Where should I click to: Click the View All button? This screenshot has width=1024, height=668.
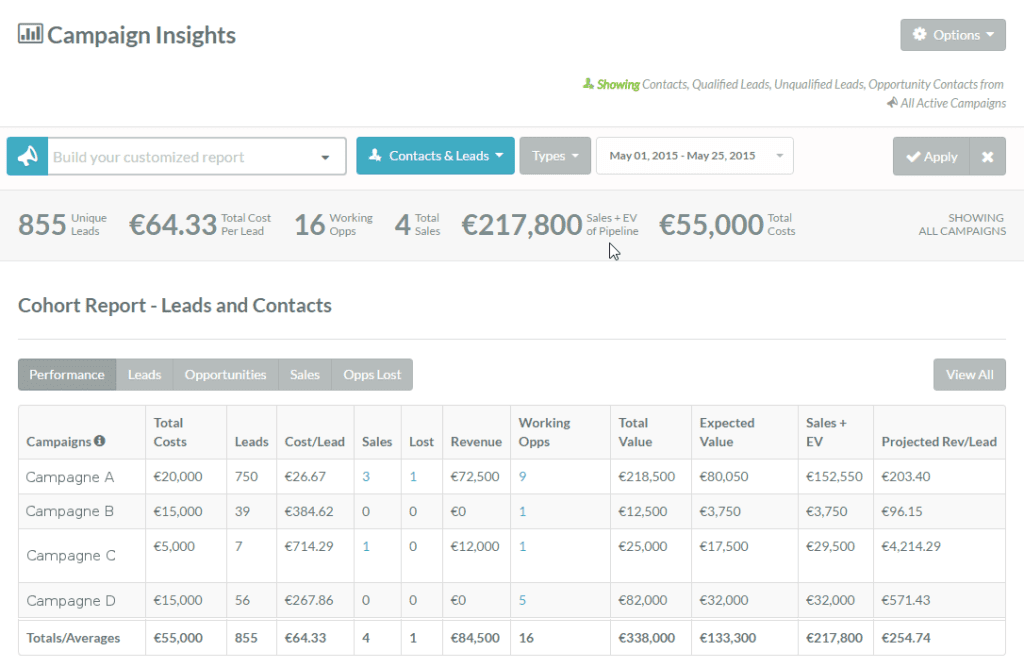(969, 374)
